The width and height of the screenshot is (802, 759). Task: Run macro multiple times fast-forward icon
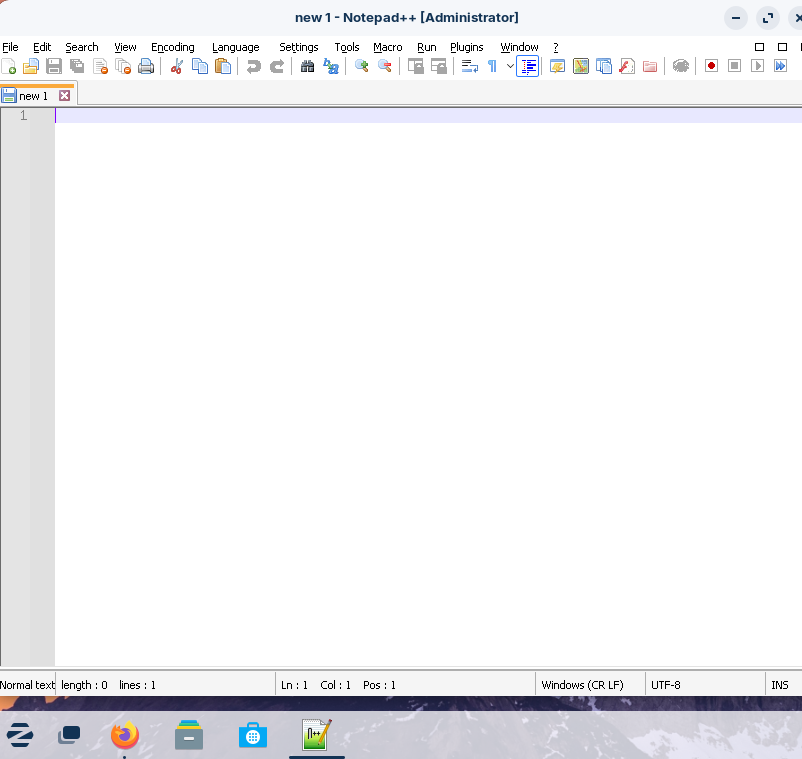point(781,66)
